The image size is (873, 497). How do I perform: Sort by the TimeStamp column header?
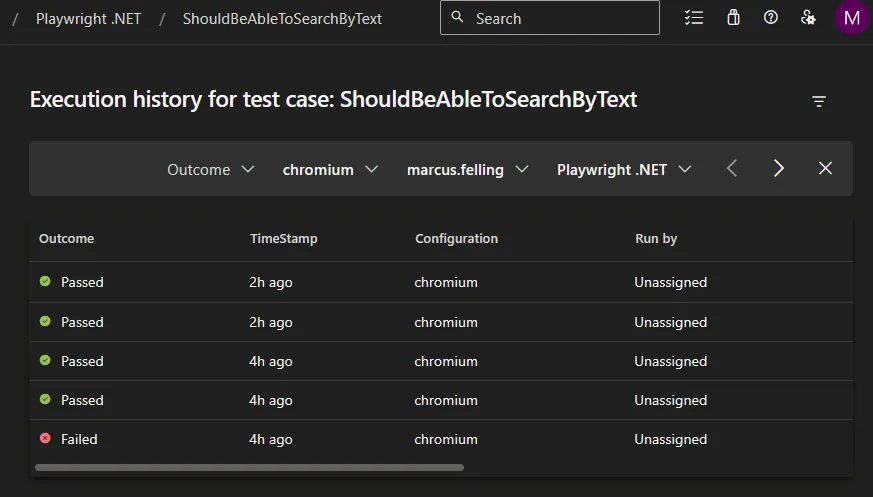pos(283,239)
